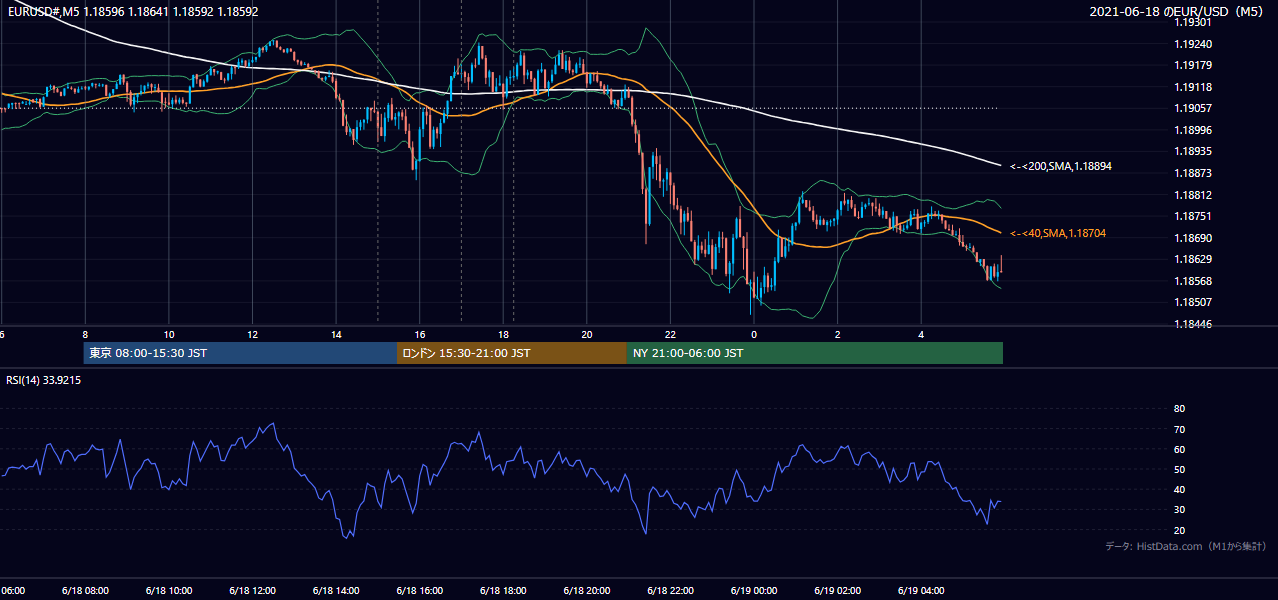Viewport: 1278px width, 600px height.
Task: Click hour label 12 under price chart
Action: (252, 335)
